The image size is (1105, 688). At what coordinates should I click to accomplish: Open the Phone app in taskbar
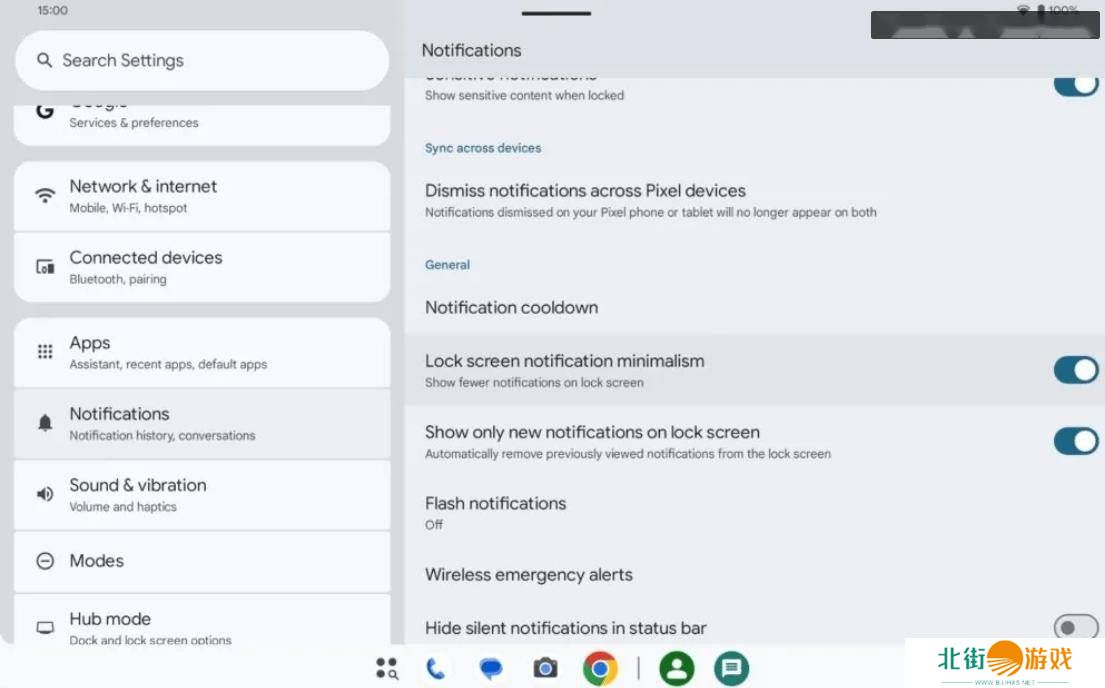435,668
